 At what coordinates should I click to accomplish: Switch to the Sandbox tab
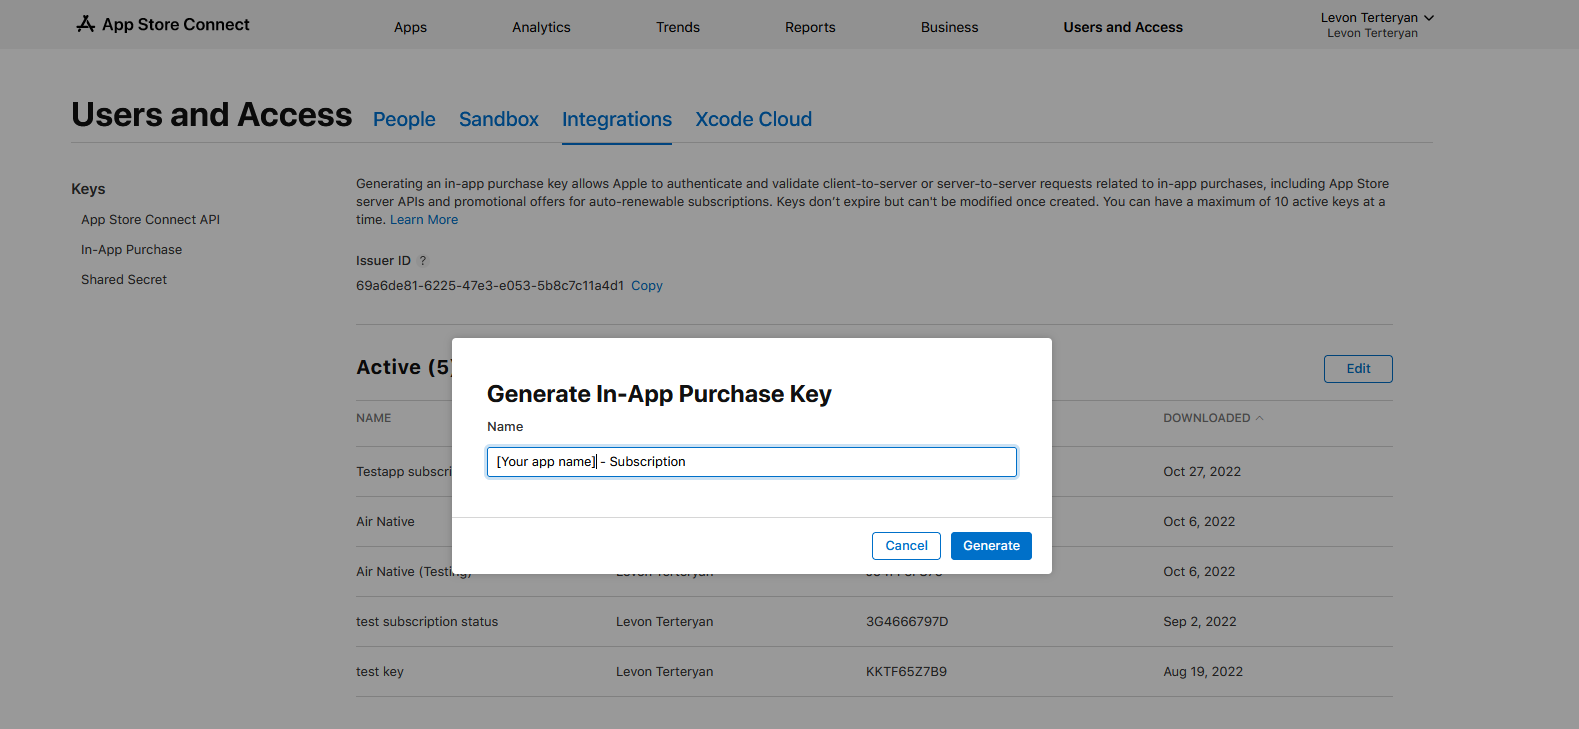(499, 119)
